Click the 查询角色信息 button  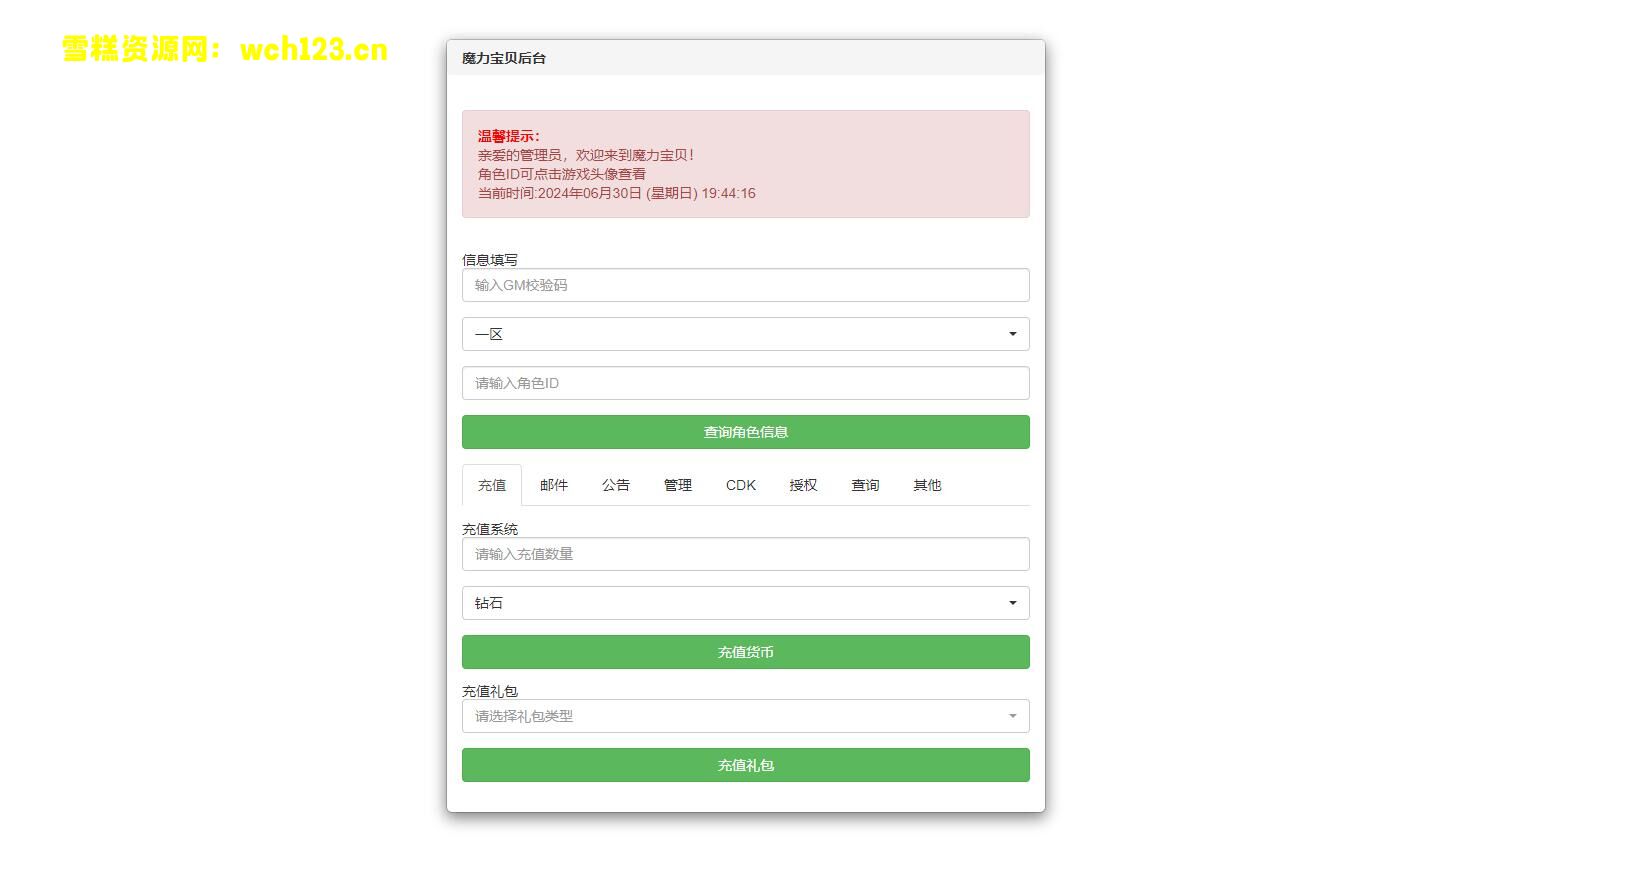[x=745, y=432]
